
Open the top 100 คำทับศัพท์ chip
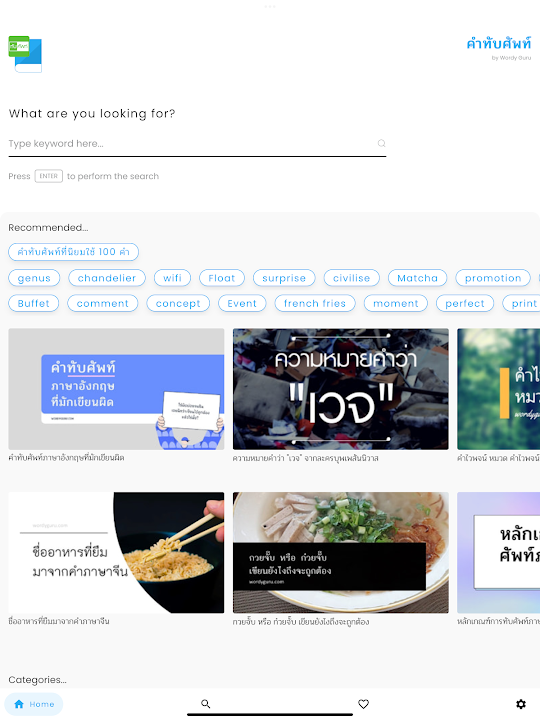tap(73, 252)
